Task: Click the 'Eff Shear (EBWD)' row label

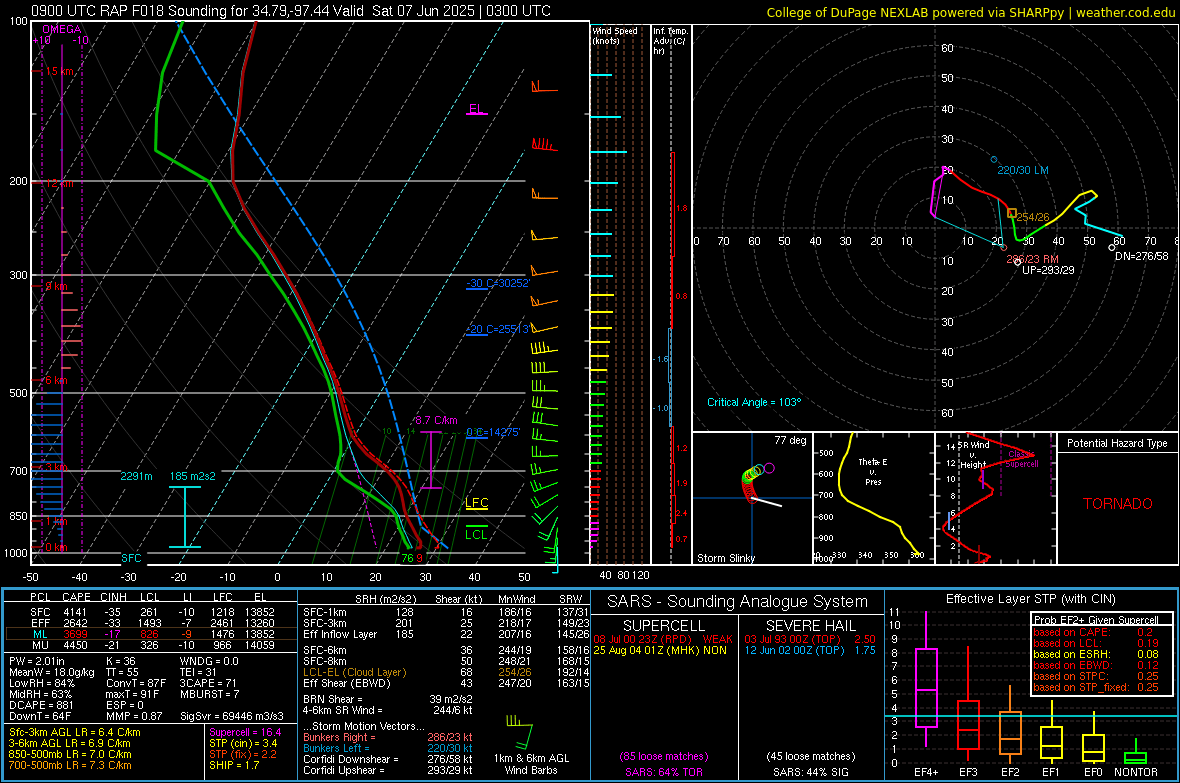Action: 347,684
